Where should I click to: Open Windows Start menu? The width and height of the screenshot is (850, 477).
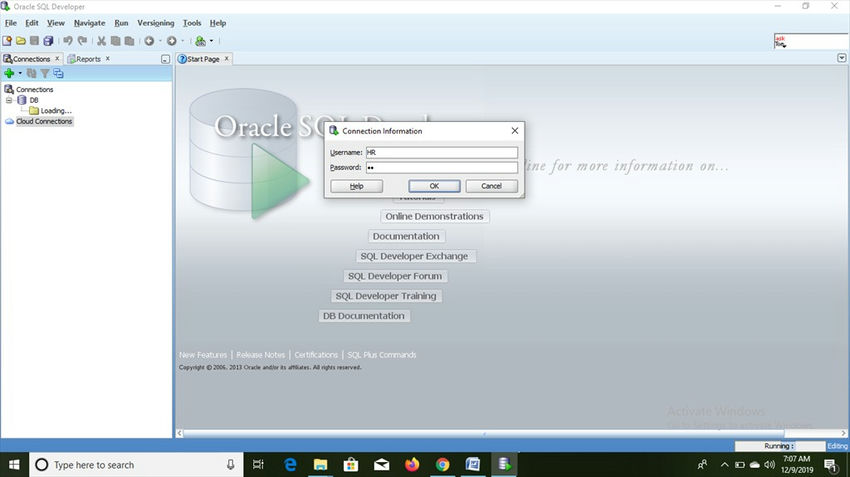(15, 465)
